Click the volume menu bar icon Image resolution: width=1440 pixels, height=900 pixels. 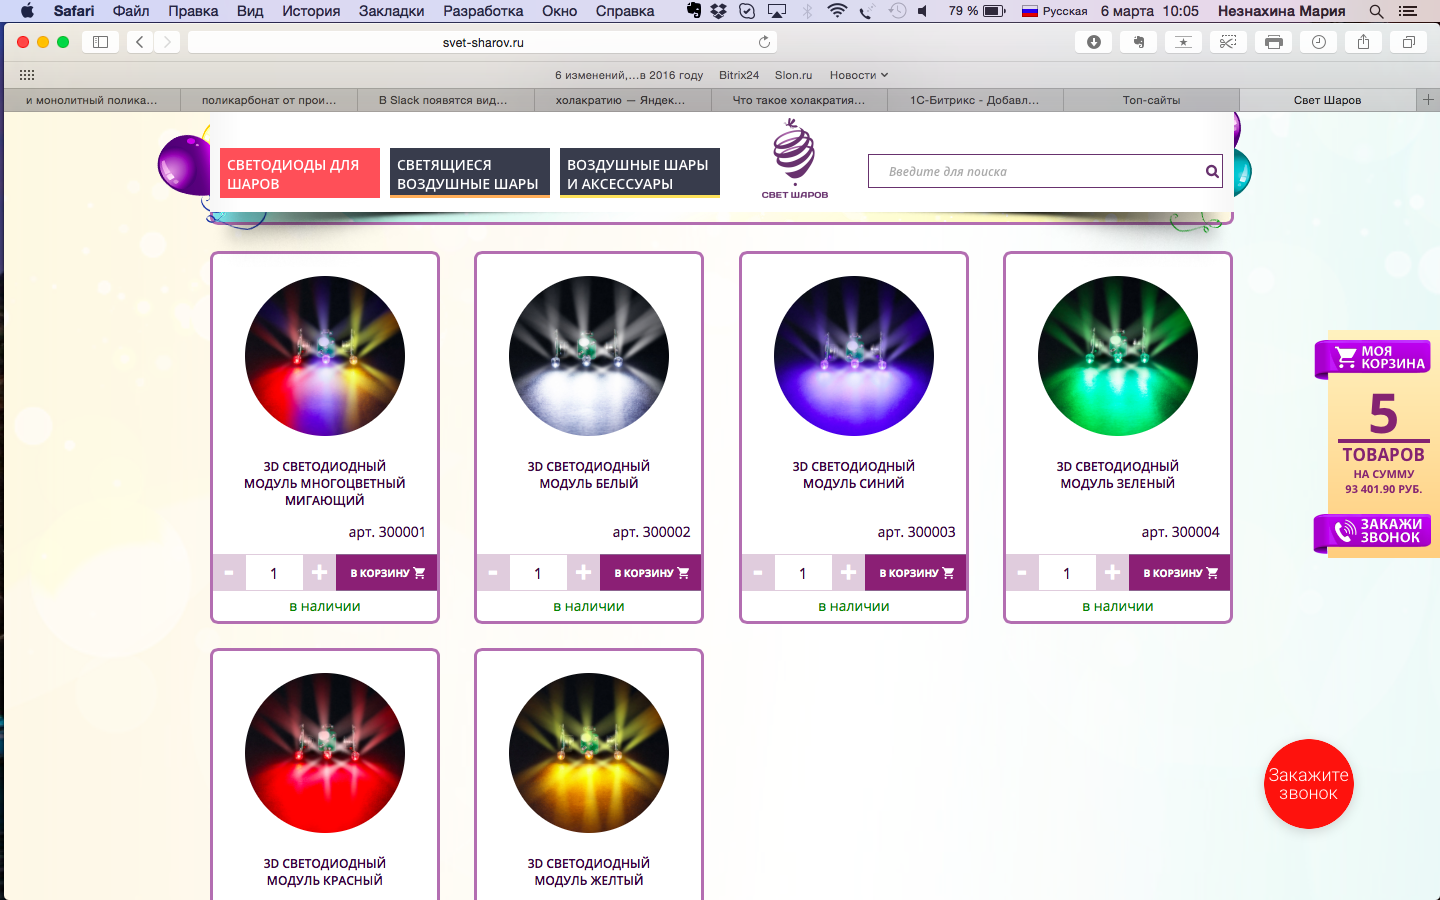(922, 11)
